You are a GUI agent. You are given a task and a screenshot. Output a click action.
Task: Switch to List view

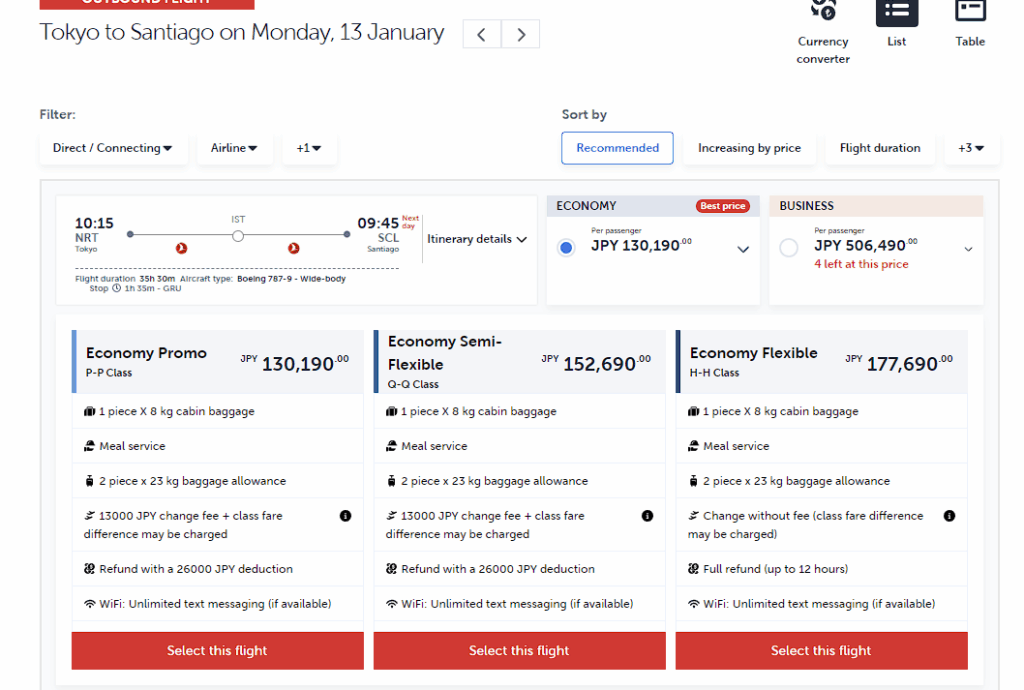tap(896, 20)
